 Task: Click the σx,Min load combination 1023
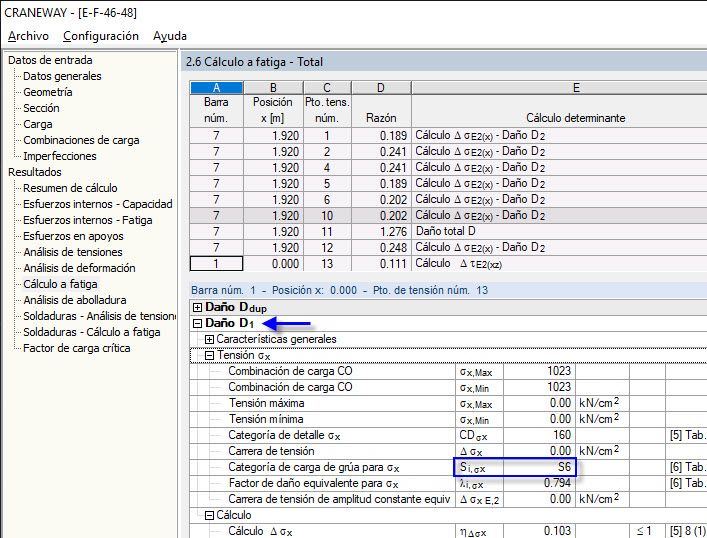[539, 387]
